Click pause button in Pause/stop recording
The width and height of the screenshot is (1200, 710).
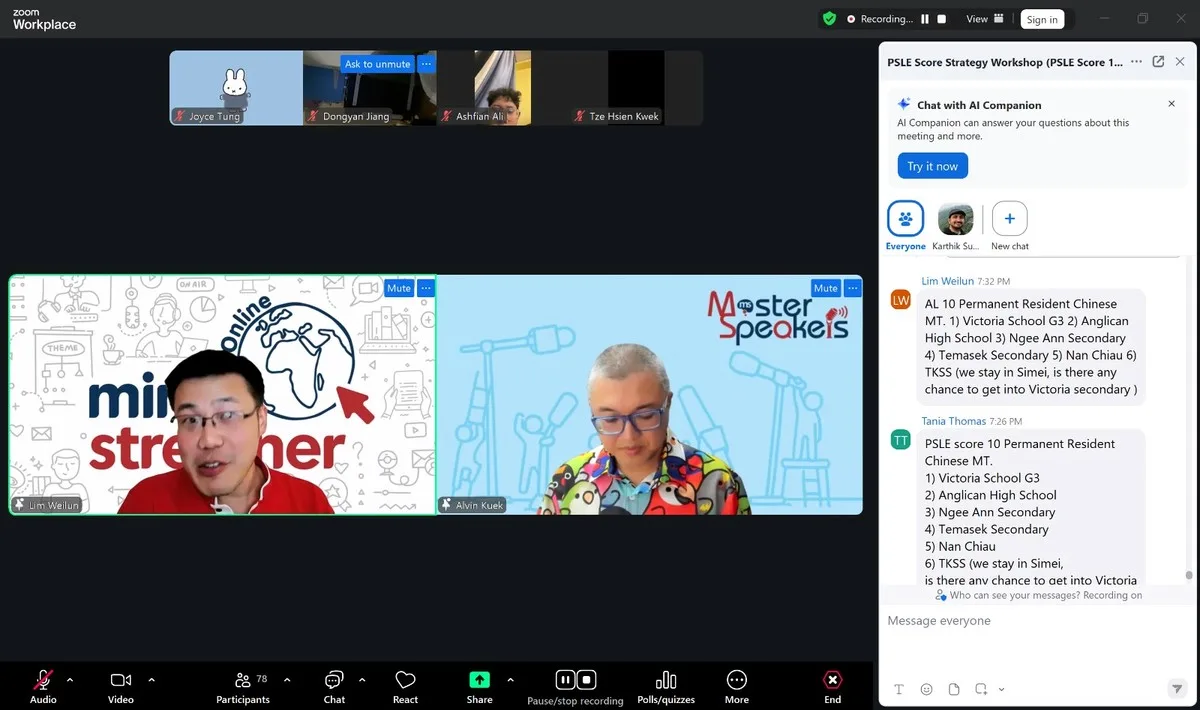tap(565, 680)
